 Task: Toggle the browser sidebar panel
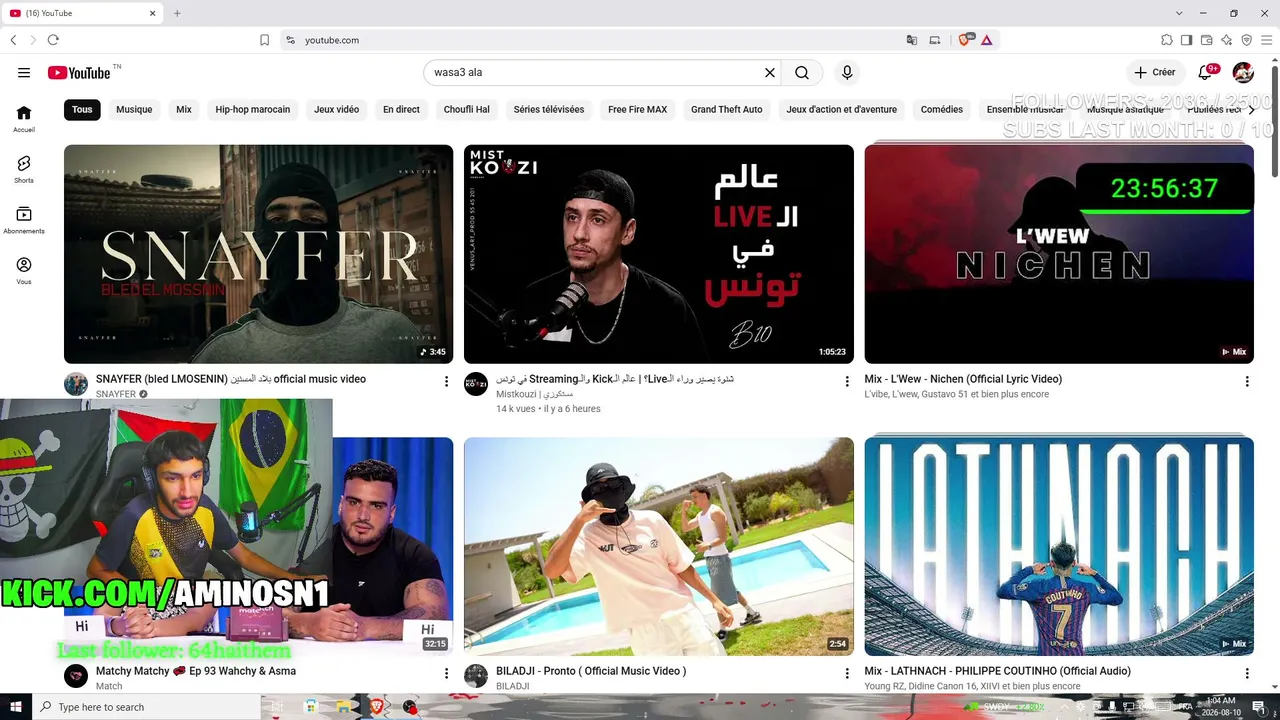coord(1187,40)
